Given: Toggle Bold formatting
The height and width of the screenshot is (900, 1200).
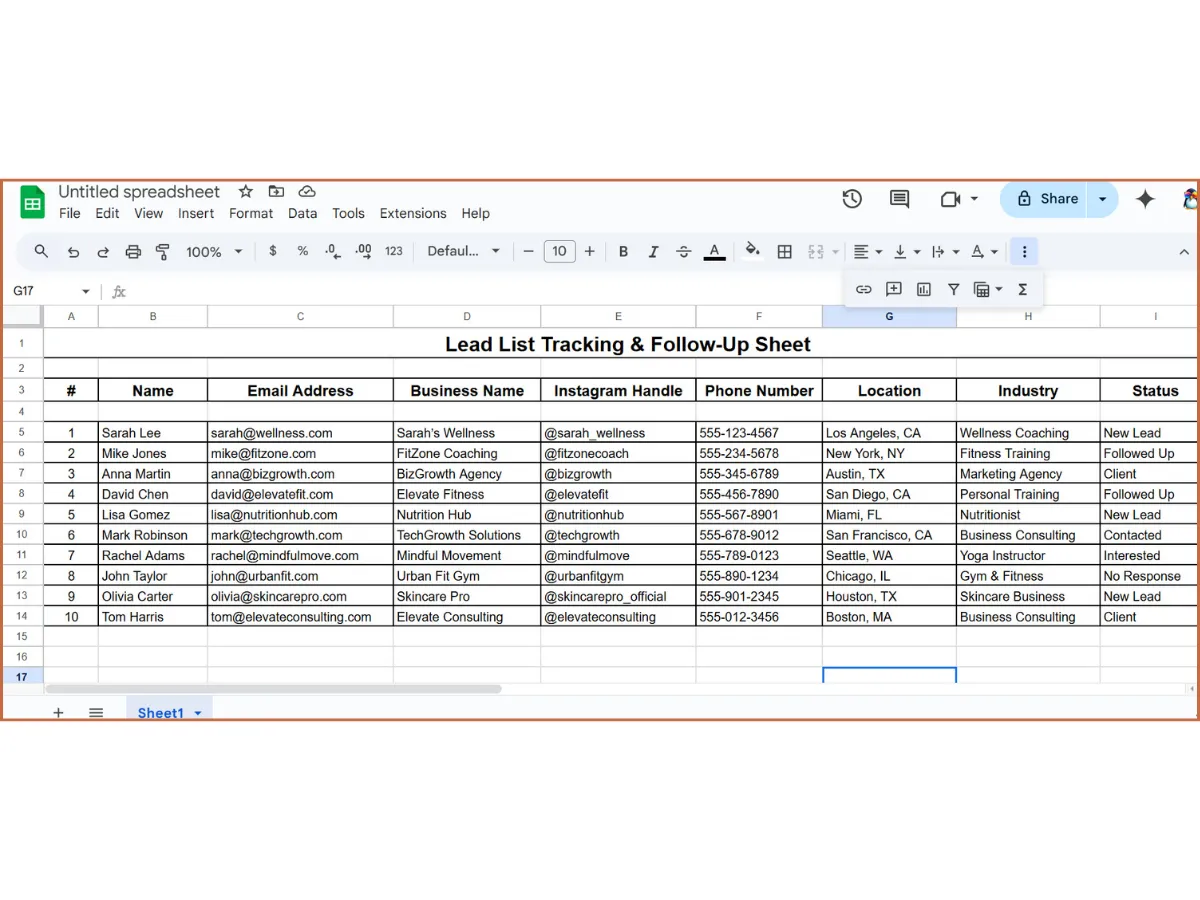Looking at the screenshot, I should tap(623, 252).
